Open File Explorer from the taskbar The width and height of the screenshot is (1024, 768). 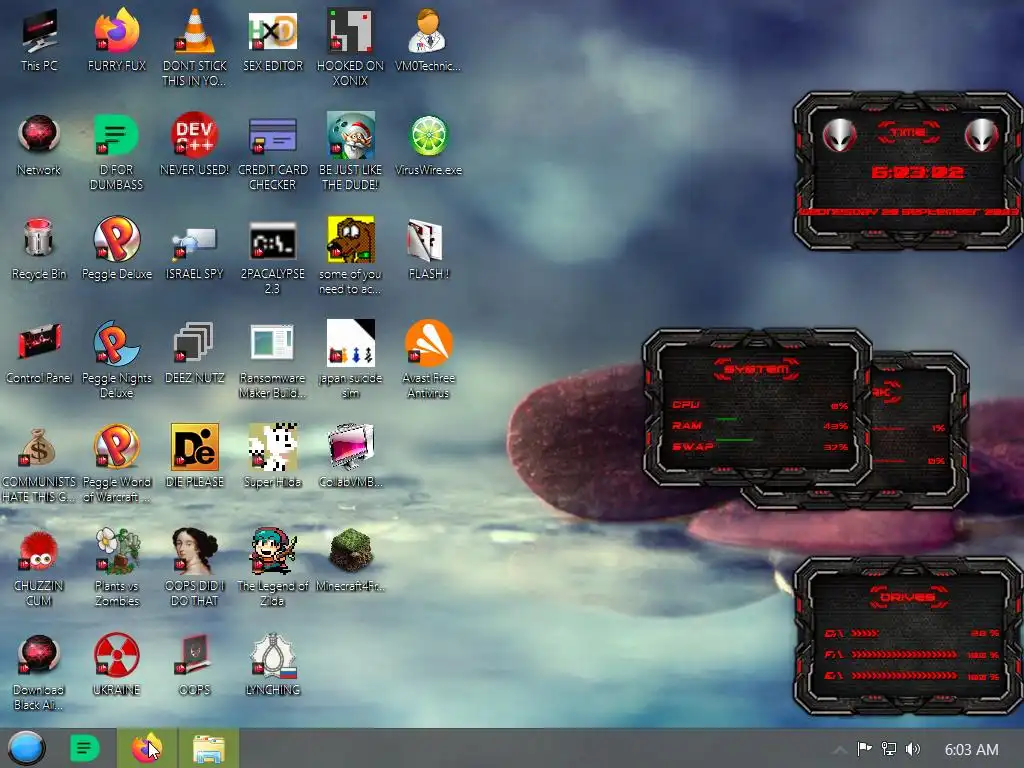(x=209, y=748)
